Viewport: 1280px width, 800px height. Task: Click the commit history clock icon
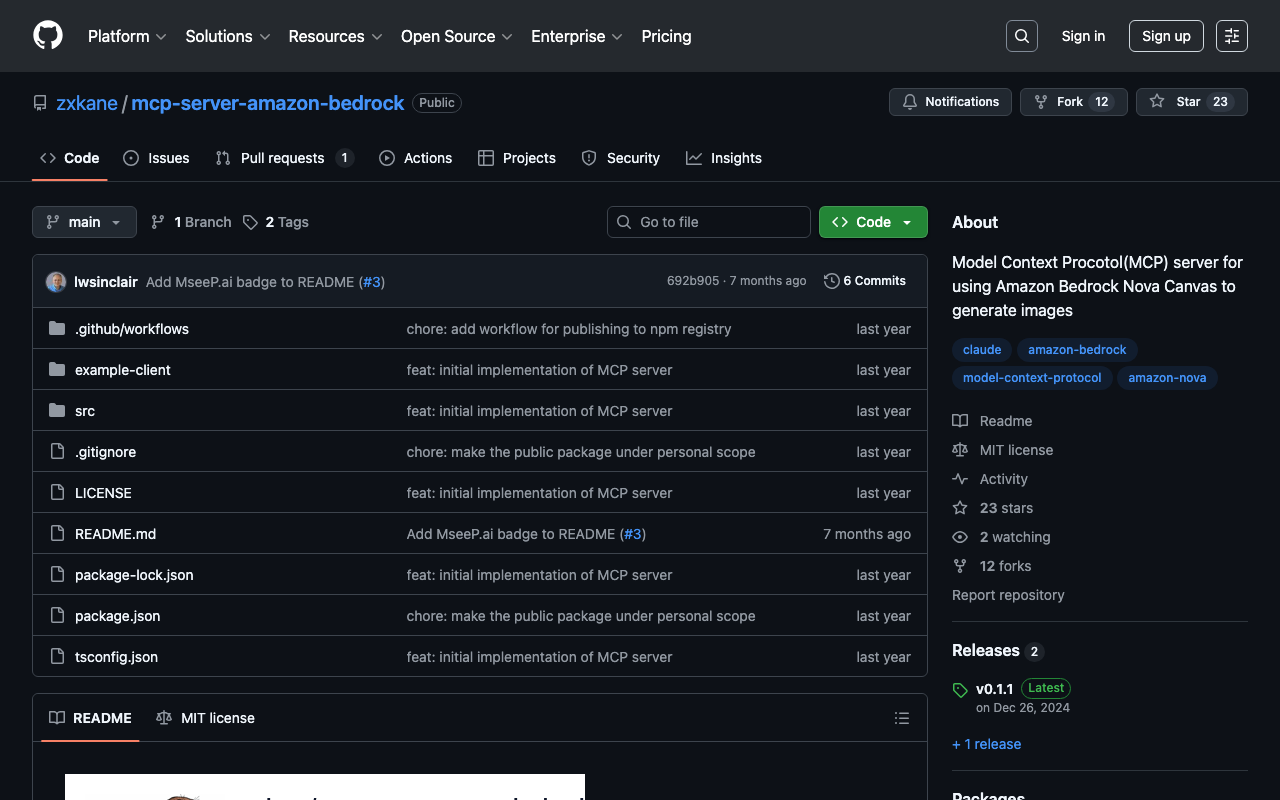click(x=831, y=281)
